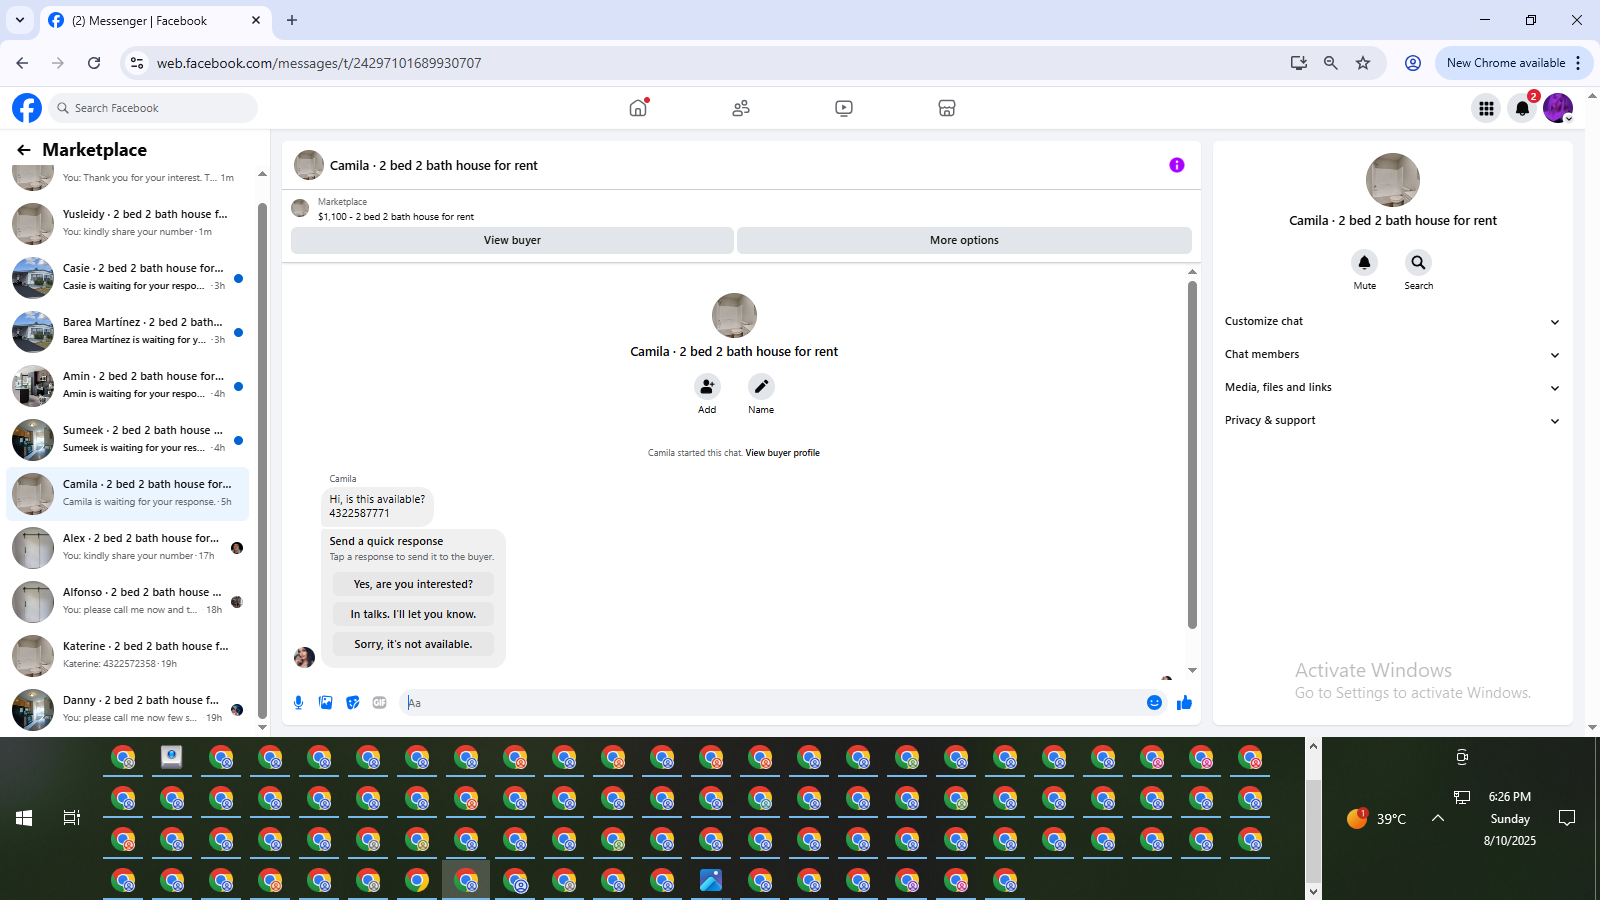Open Sumeek conversation
This screenshot has height=900, width=1600.
[x=128, y=439]
